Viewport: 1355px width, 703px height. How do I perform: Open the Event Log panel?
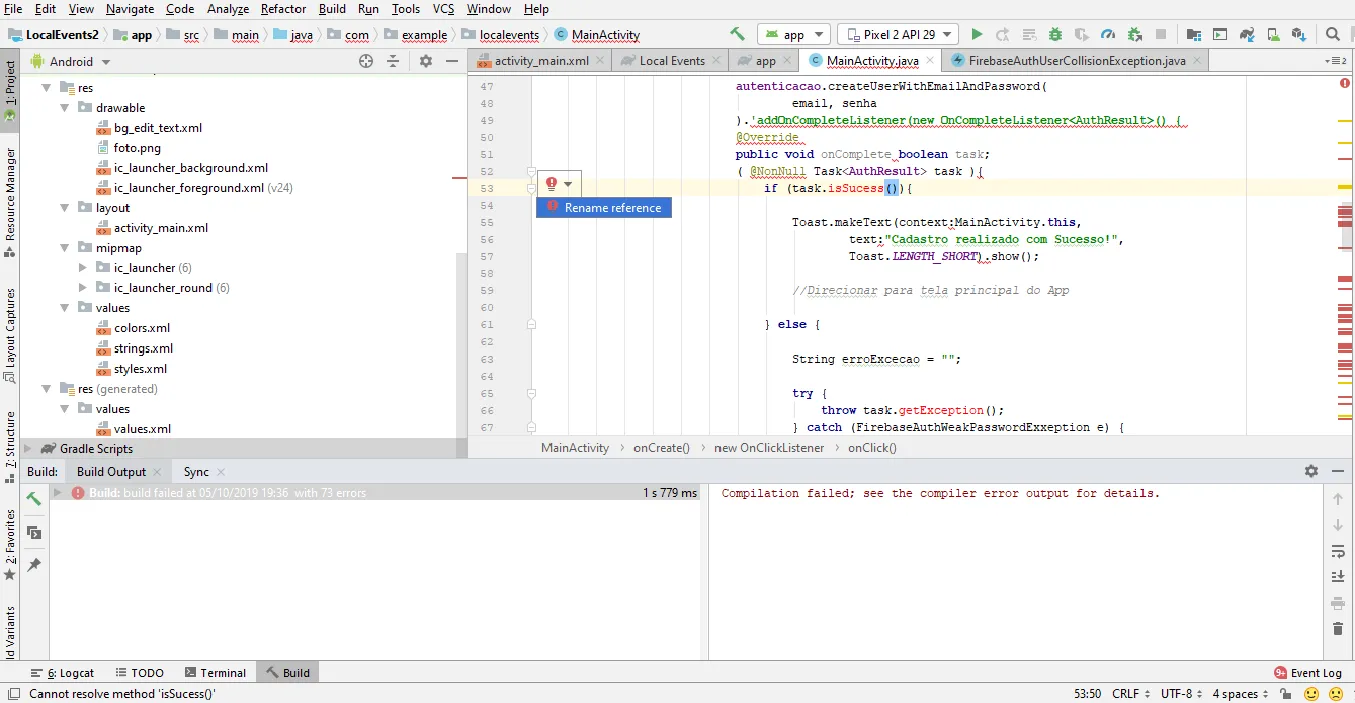[x=1308, y=673]
